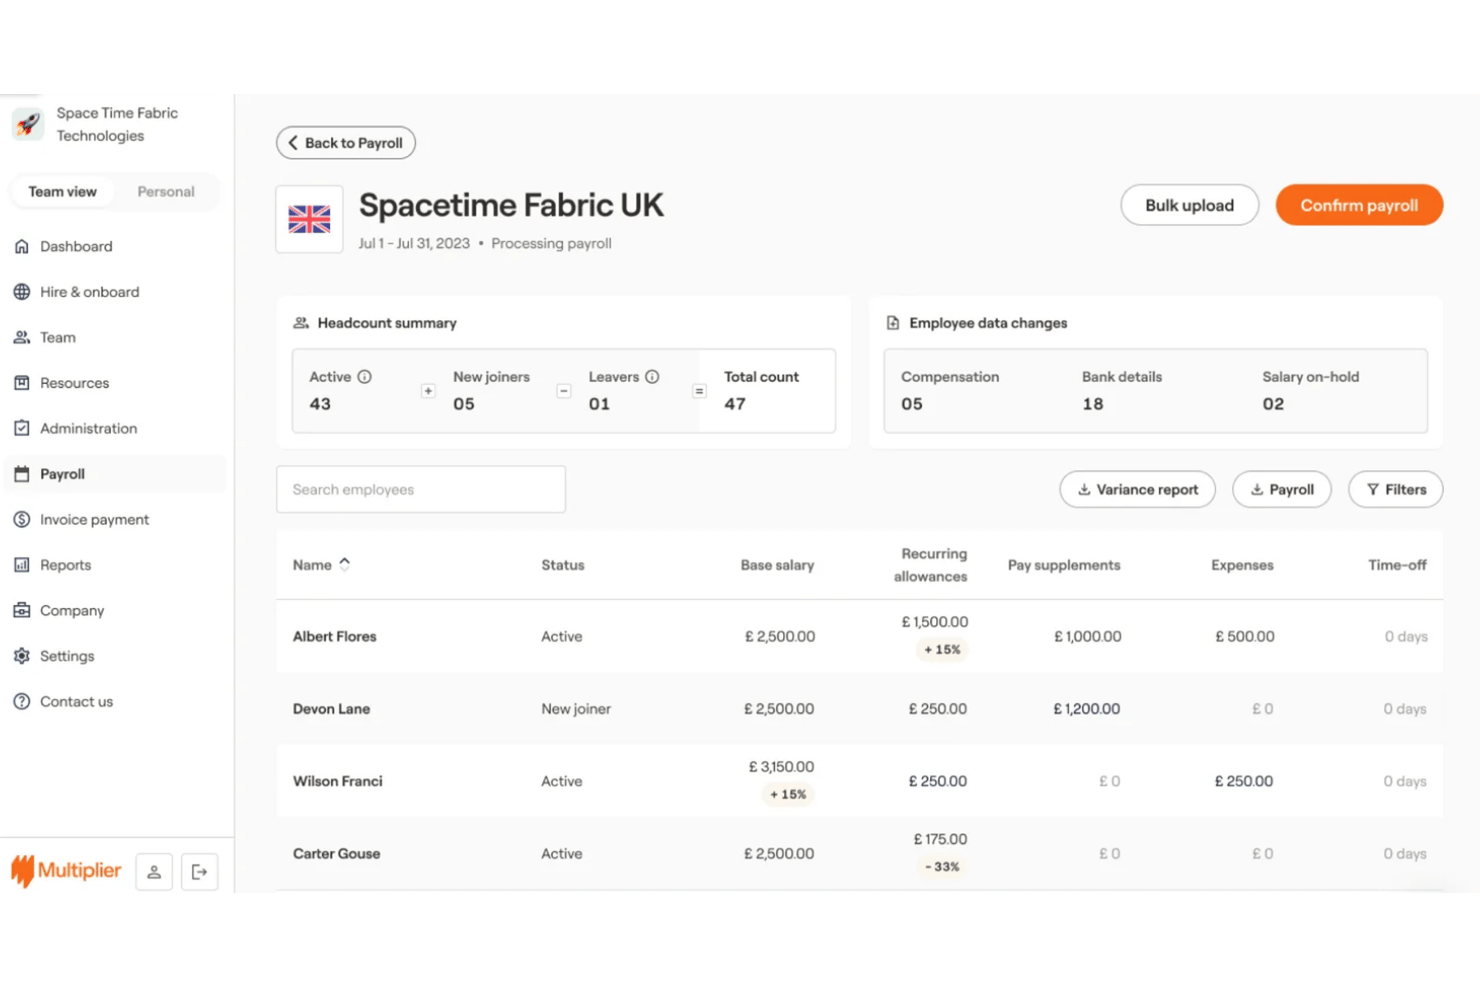Click the Wilson Franci row name
1480x987 pixels.
tap(338, 781)
